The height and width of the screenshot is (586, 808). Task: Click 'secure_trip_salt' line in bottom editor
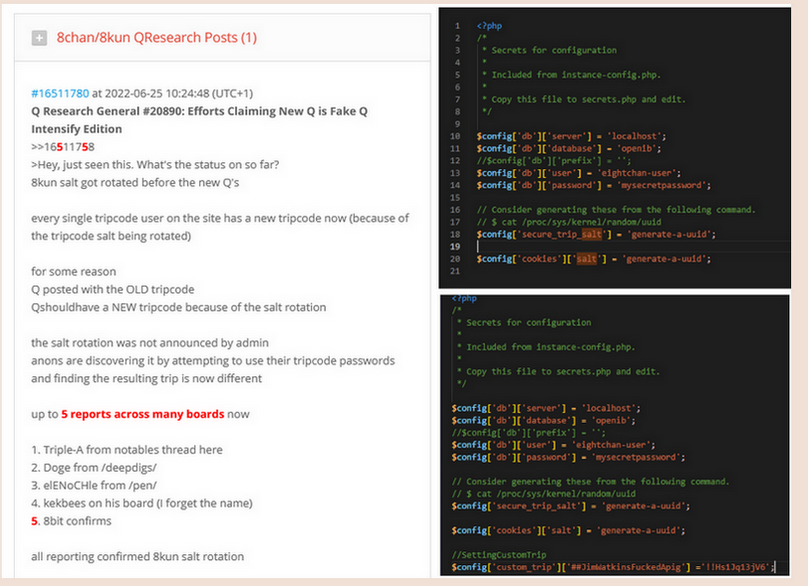(571, 506)
